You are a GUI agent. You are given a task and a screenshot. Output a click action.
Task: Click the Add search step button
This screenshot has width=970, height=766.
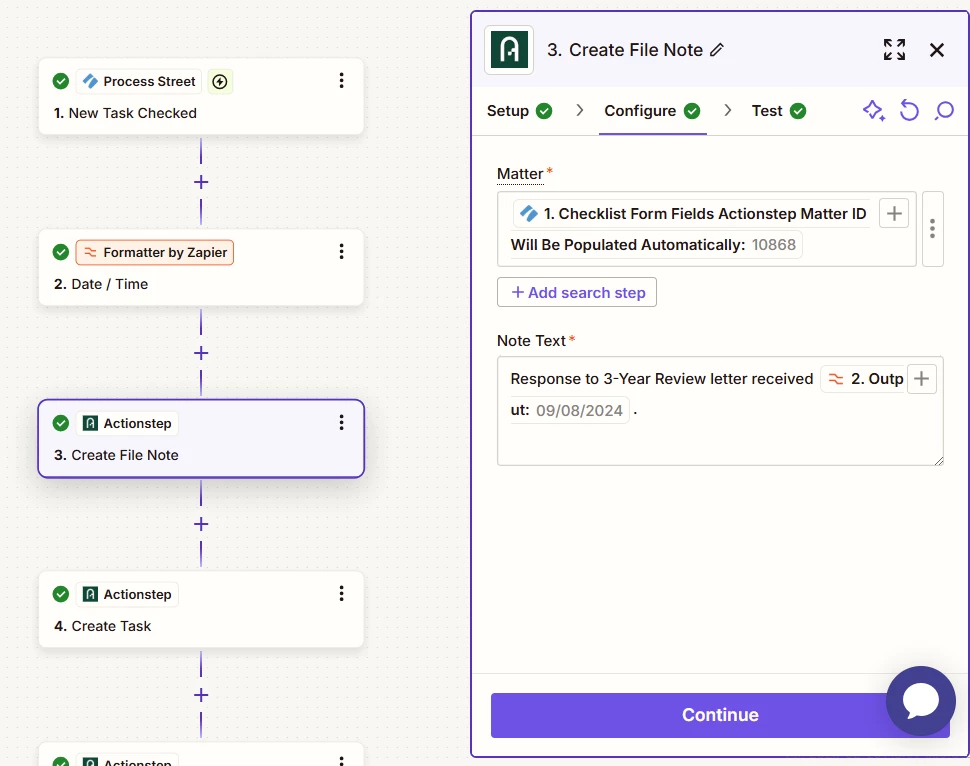(x=577, y=292)
